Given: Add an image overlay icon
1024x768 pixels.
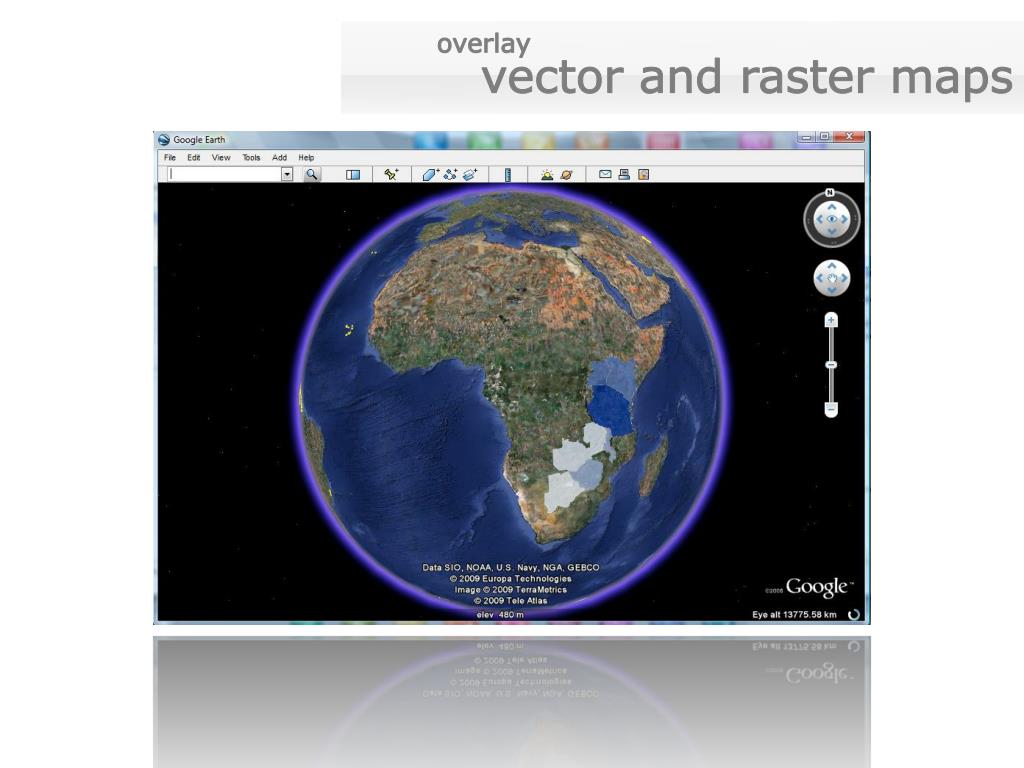Looking at the screenshot, I should [x=470, y=174].
